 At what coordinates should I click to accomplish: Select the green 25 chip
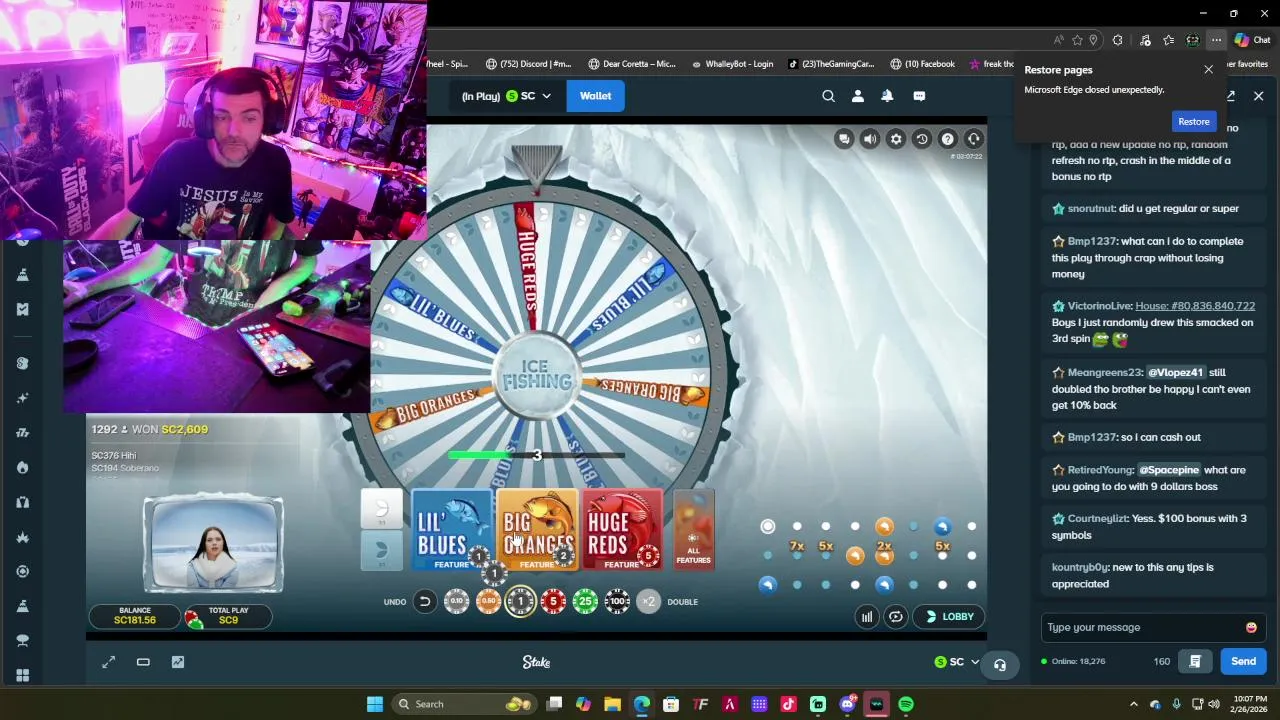coord(585,601)
